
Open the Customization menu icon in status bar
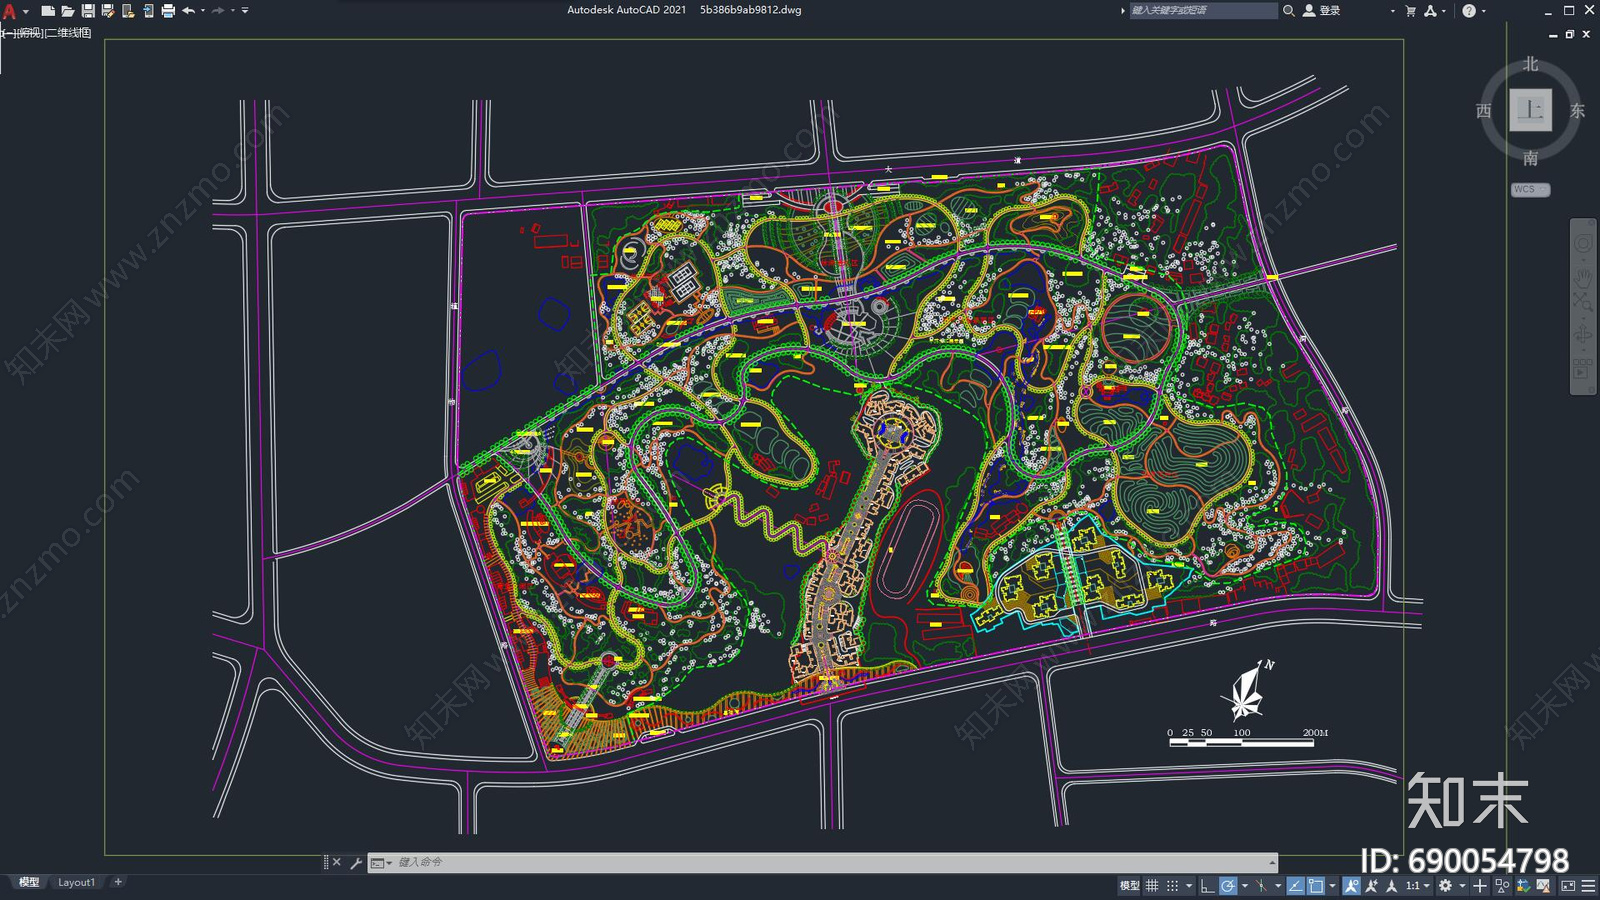1588,886
